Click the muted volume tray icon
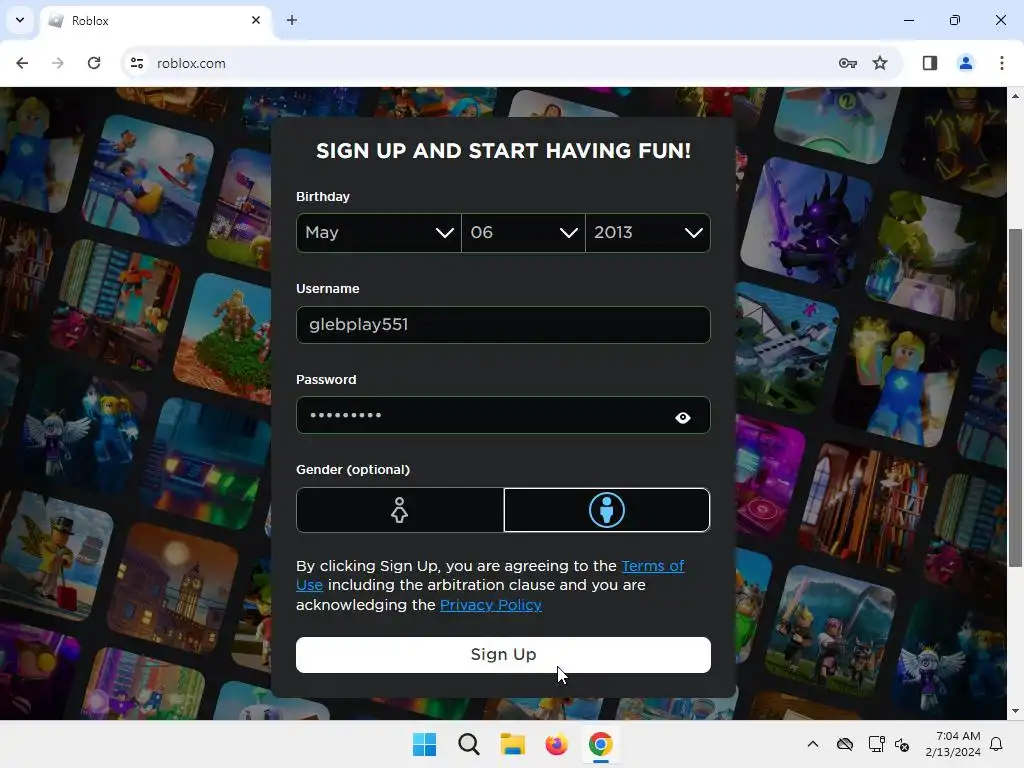 tap(902, 744)
